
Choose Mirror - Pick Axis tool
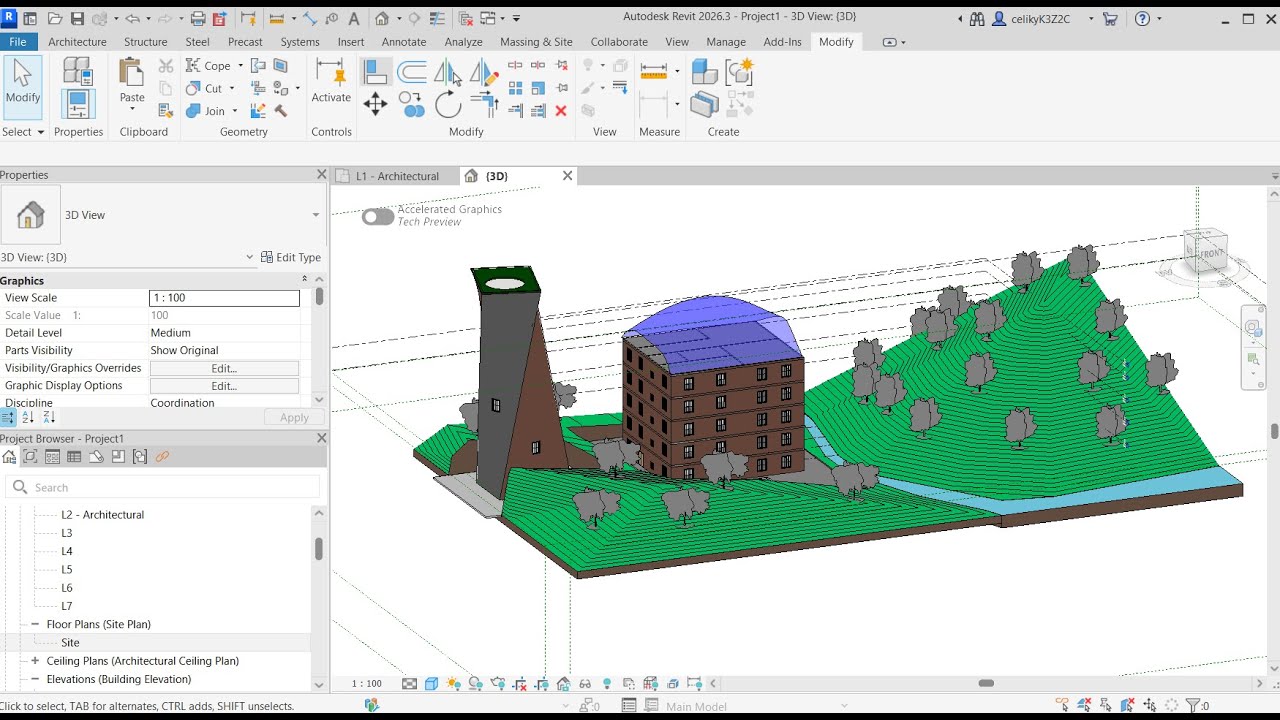pos(448,72)
